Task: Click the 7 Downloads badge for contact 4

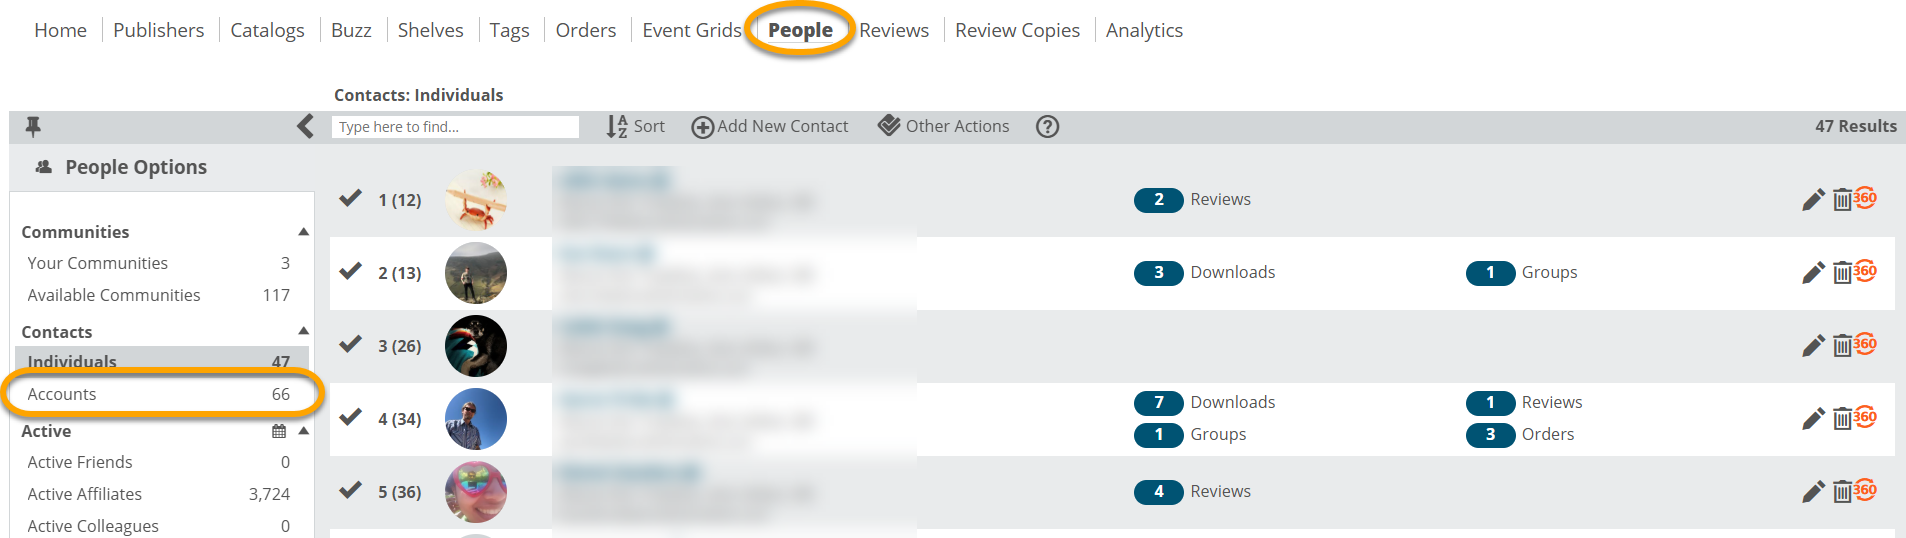Action: point(1205,402)
